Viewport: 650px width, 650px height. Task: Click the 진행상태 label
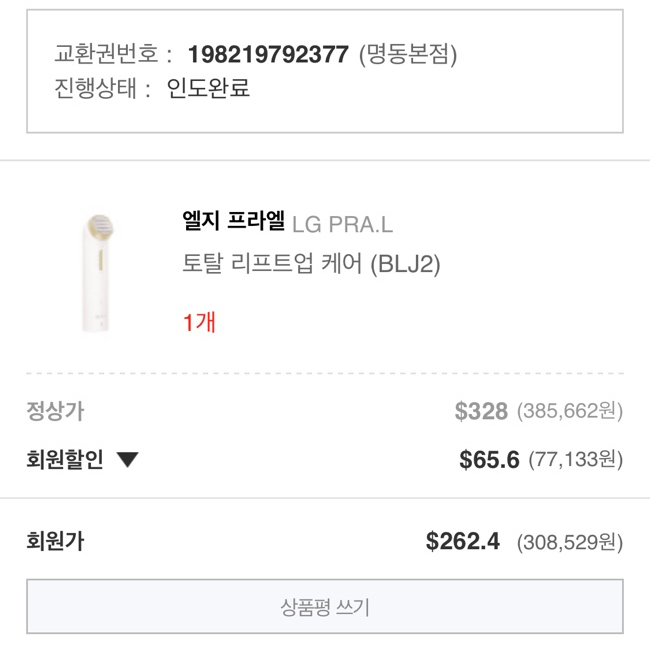(x=96, y=88)
